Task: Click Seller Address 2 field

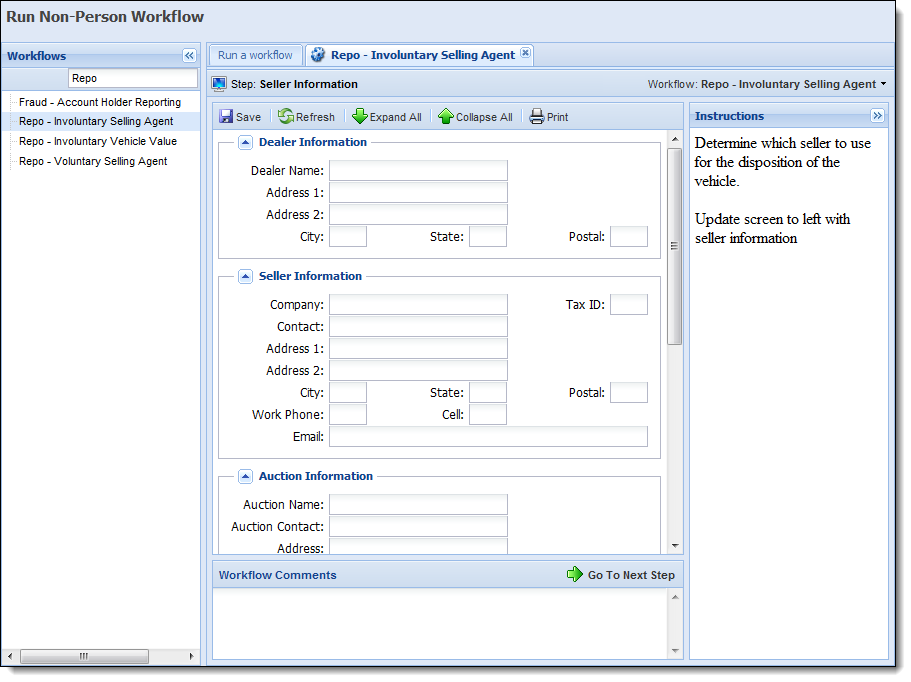Action: coord(418,371)
